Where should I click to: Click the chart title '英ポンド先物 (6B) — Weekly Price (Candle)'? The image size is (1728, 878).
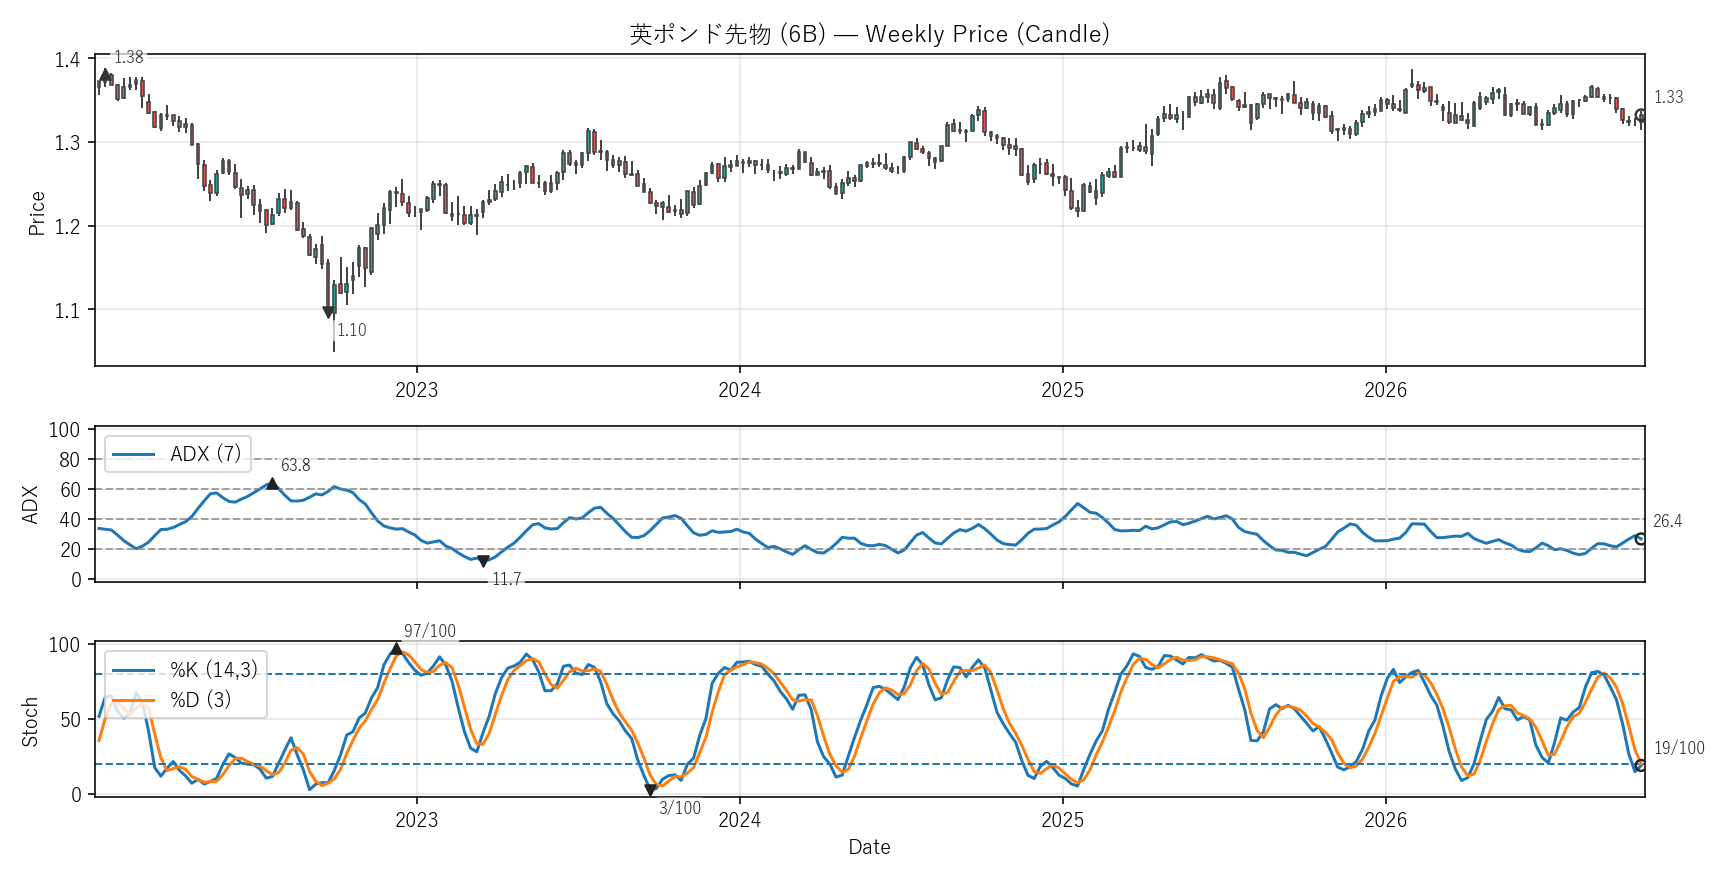(869, 34)
